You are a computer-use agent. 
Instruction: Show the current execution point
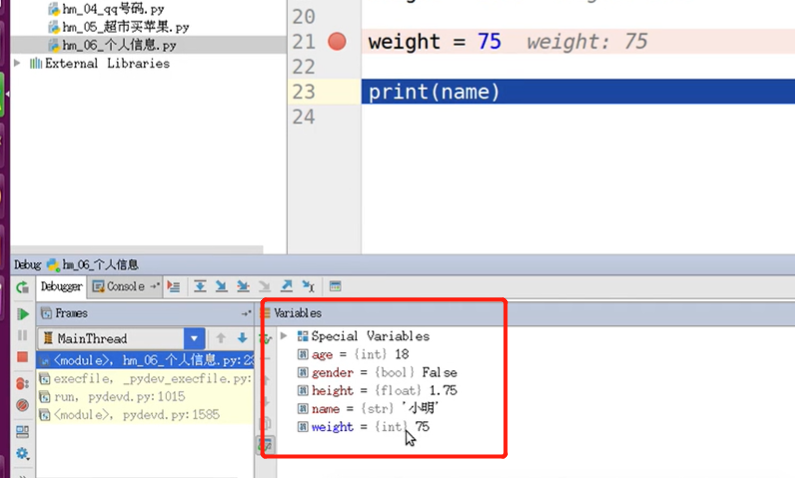(x=174, y=286)
